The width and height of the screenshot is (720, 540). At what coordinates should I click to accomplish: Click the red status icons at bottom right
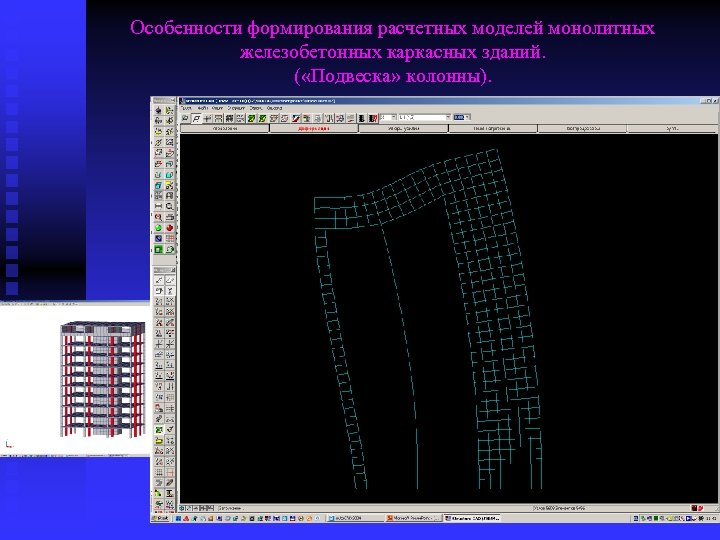pos(698,508)
